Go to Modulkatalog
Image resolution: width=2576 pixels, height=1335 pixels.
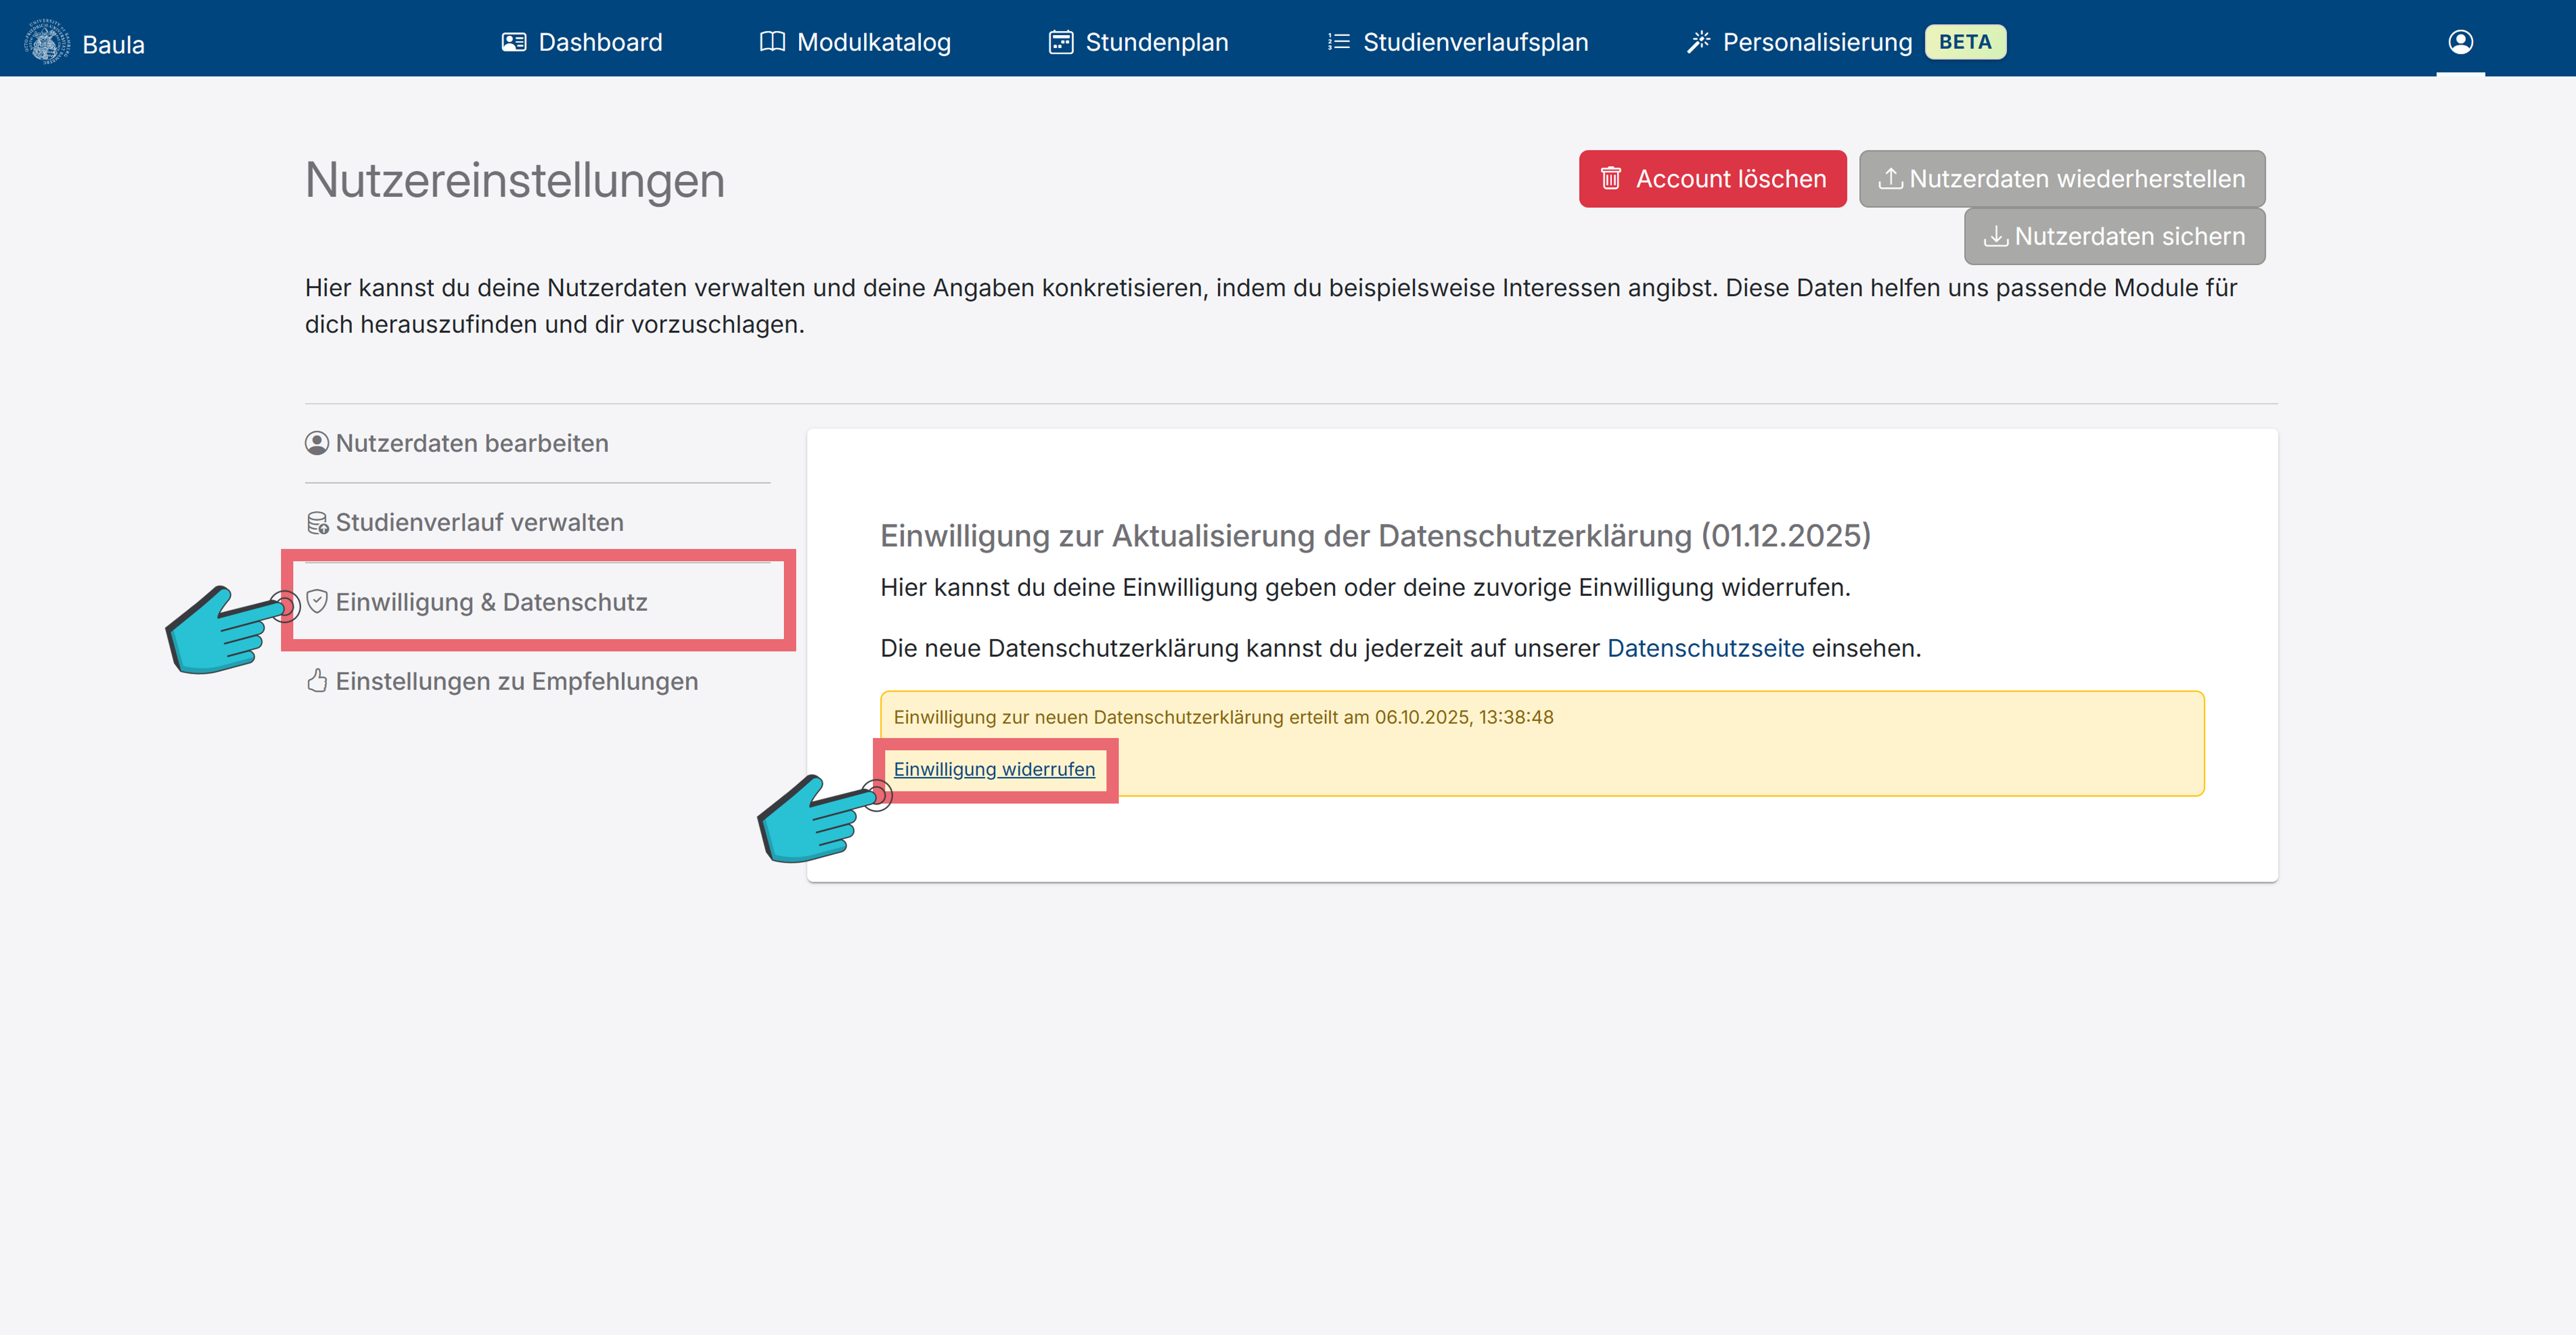tap(855, 42)
